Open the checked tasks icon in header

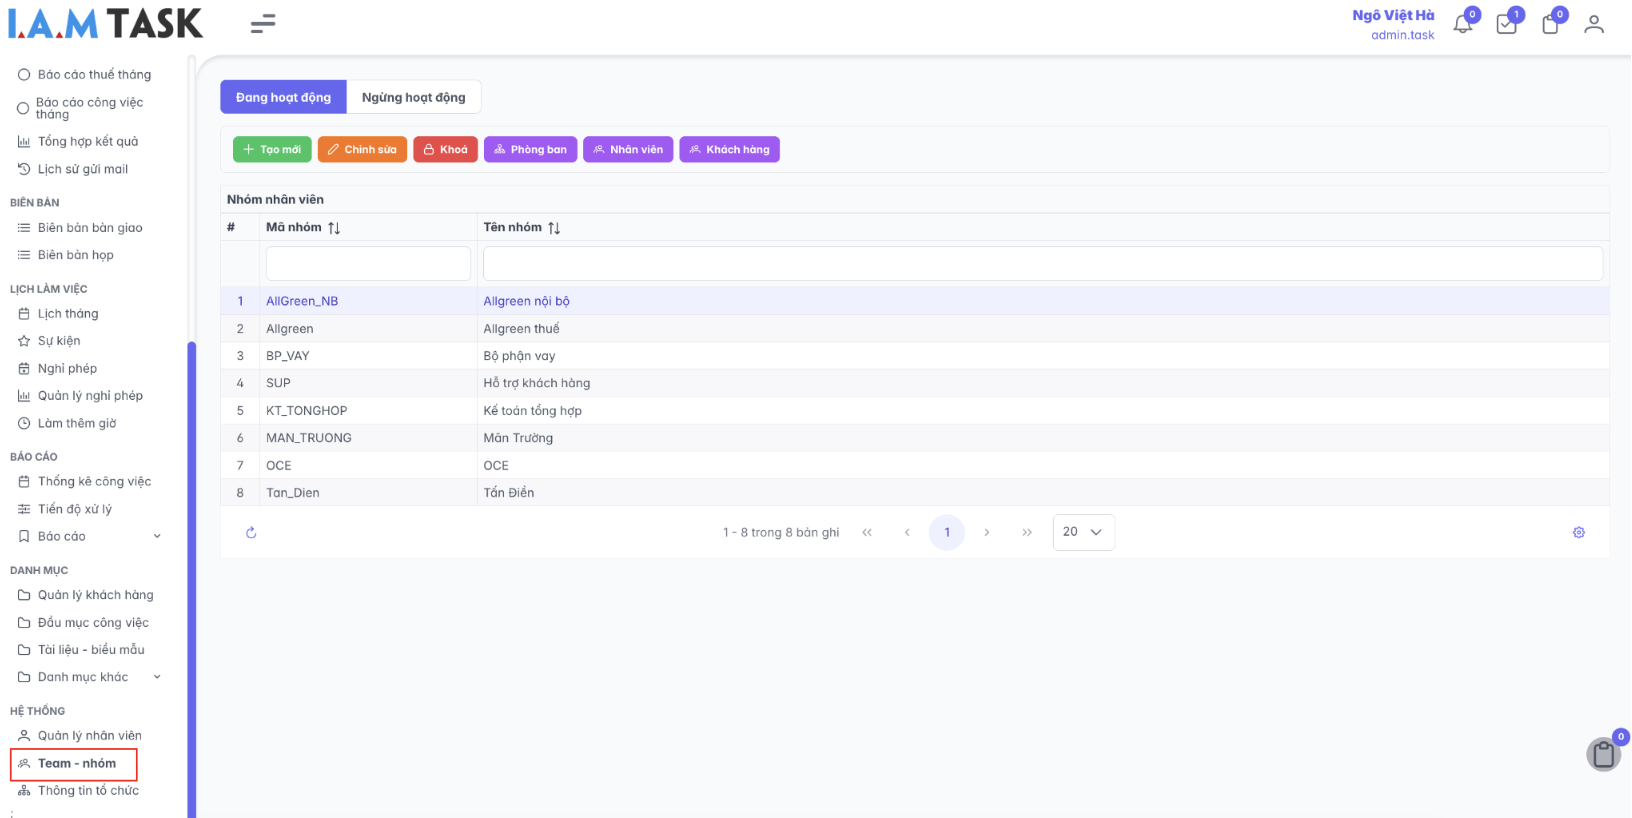[x=1506, y=25]
